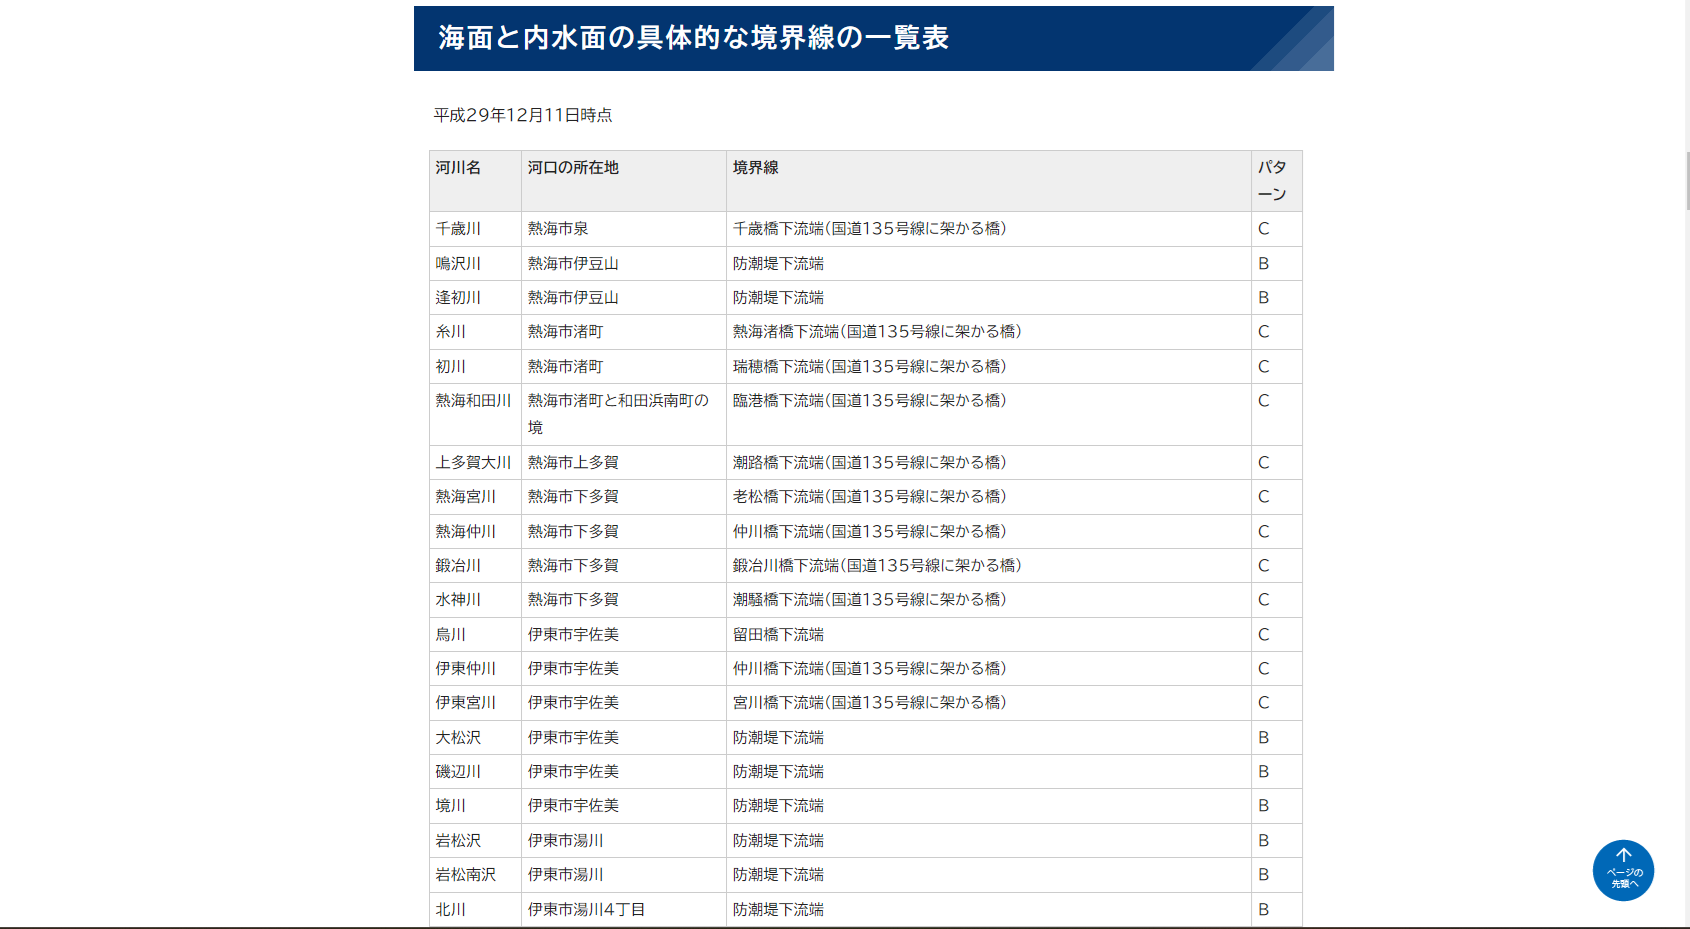
Task: Click the 伊東市宇佐美 location for 烏川
Action: [x=572, y=634]
